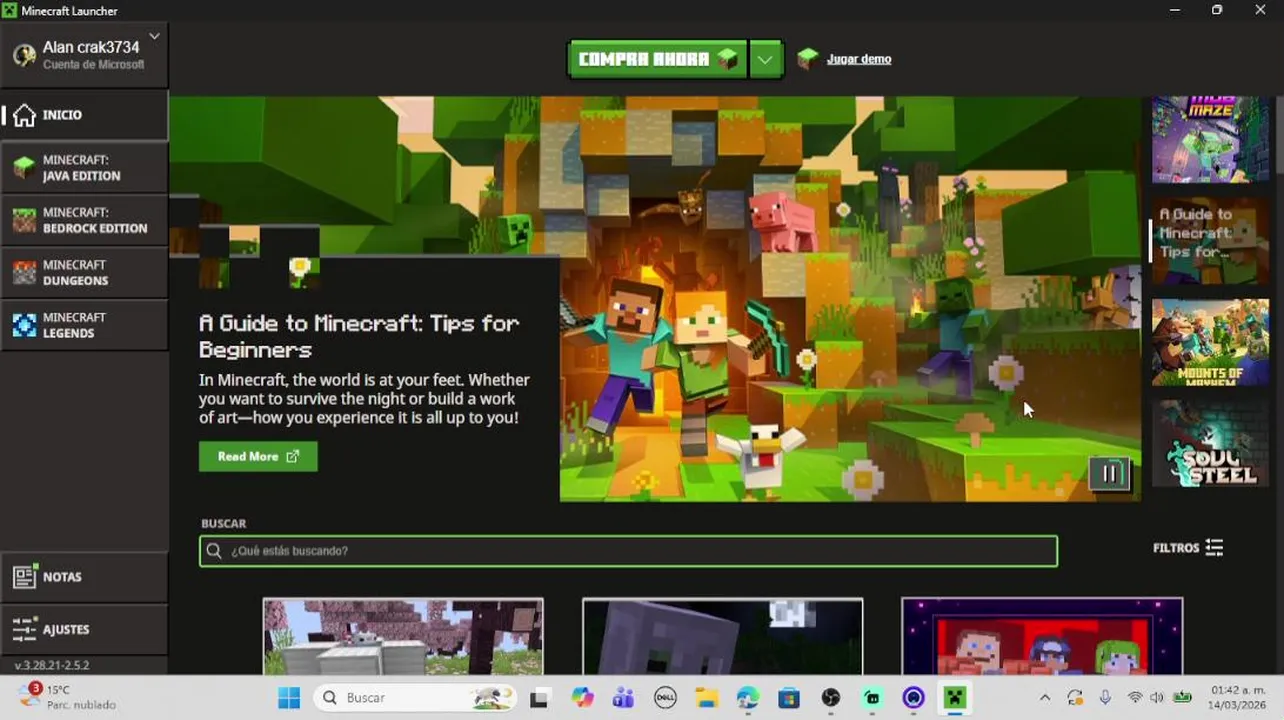Open the Notas section
The width and height of the screenshot is (1284, 720).
84,577
